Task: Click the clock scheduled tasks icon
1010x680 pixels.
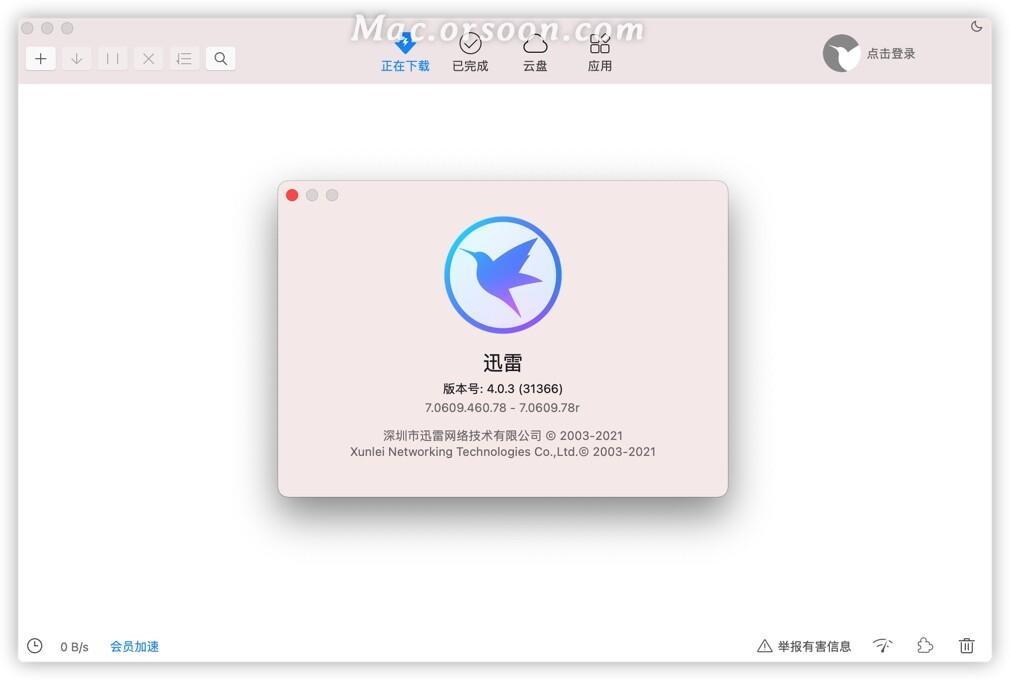Action: click(x=35, y=645)
